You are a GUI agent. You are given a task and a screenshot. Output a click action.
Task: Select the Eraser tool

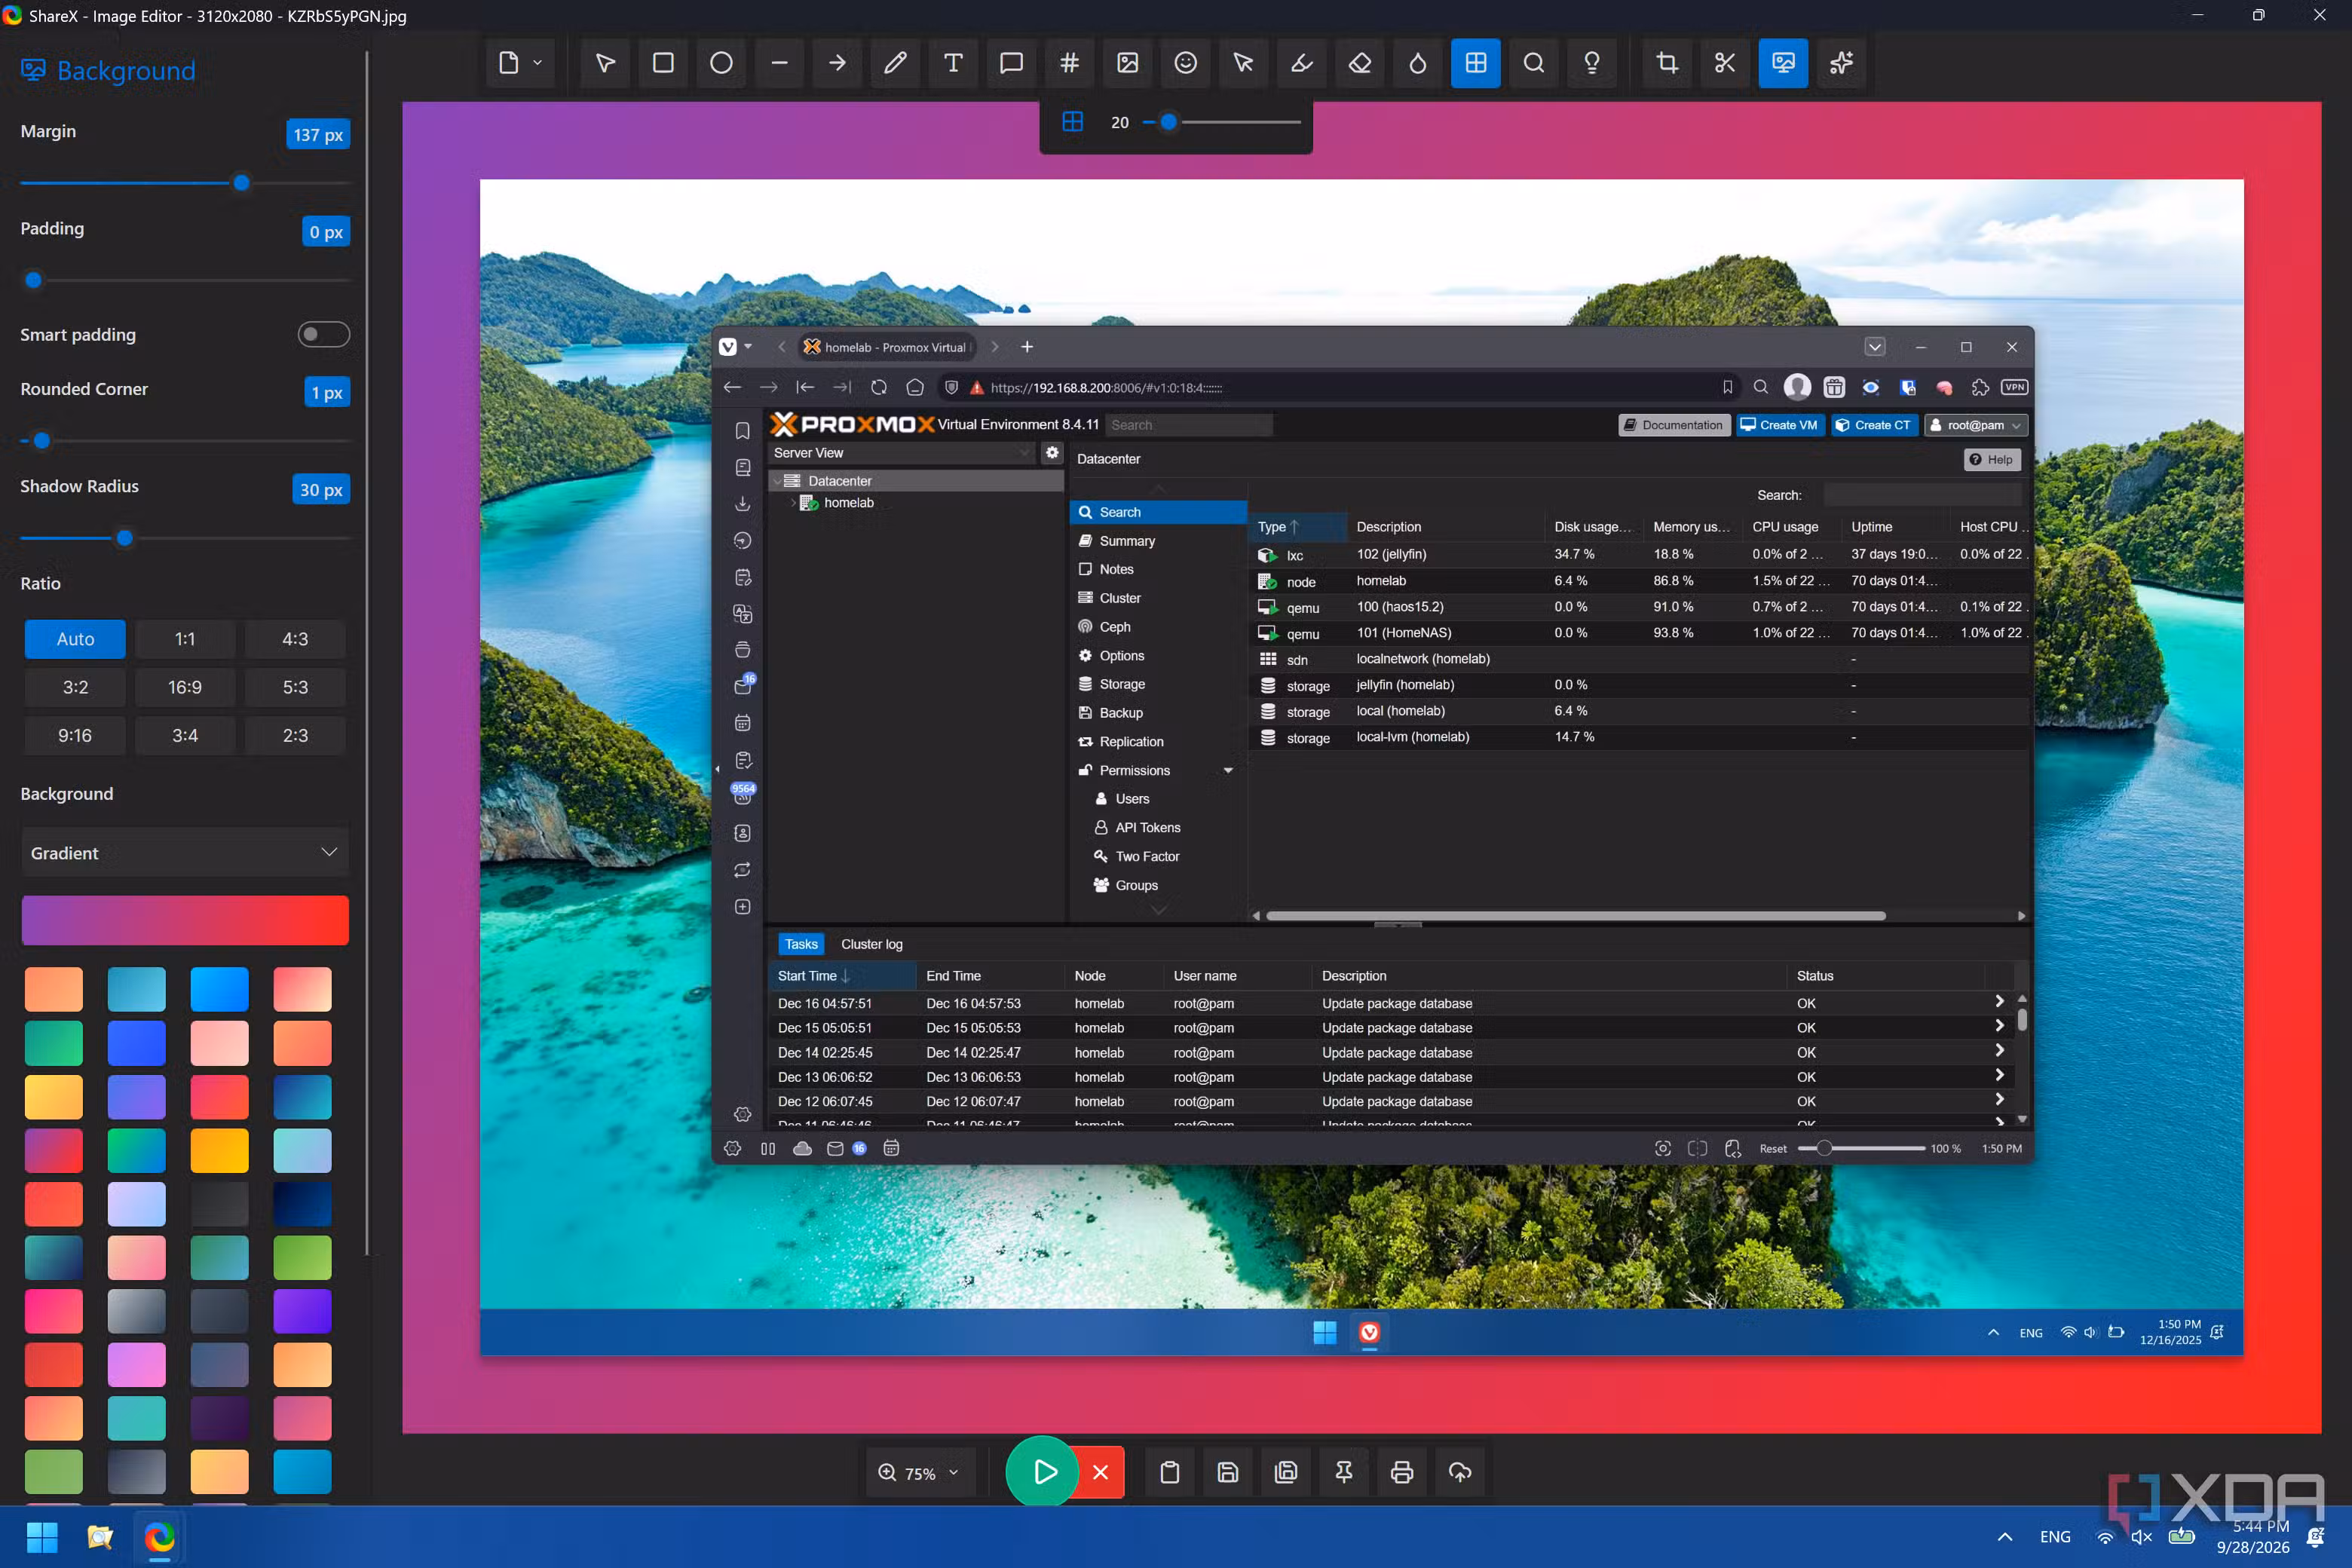pyautogui.click(x=1359, y=63)
